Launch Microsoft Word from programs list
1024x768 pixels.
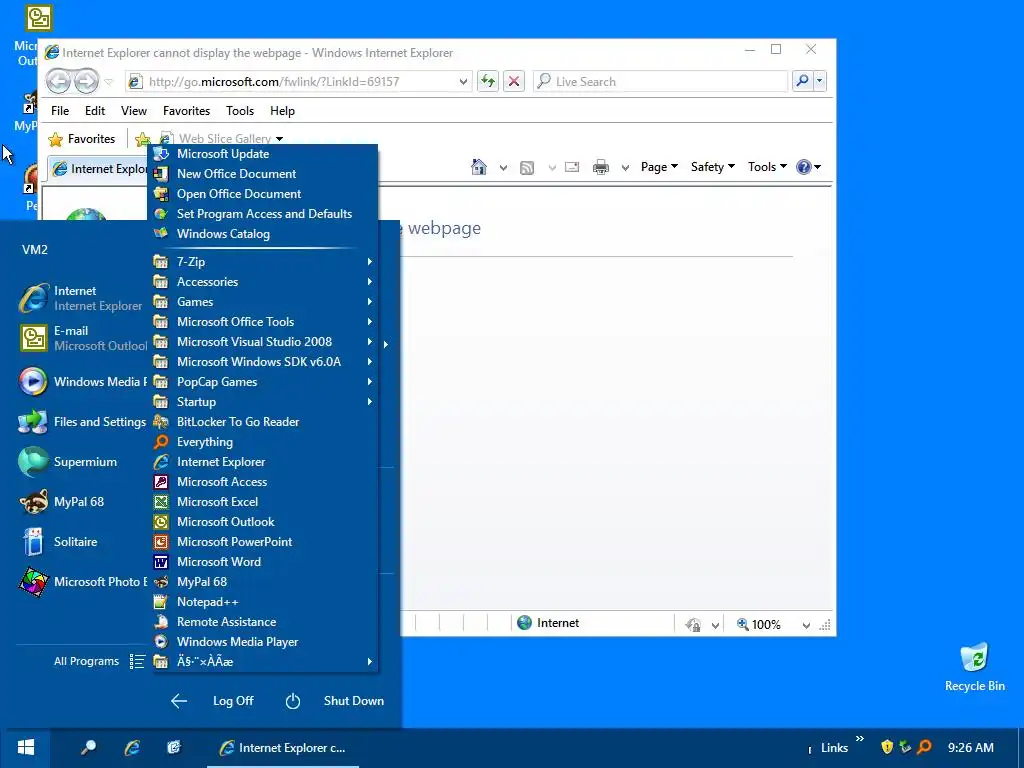tap(264, 562)
